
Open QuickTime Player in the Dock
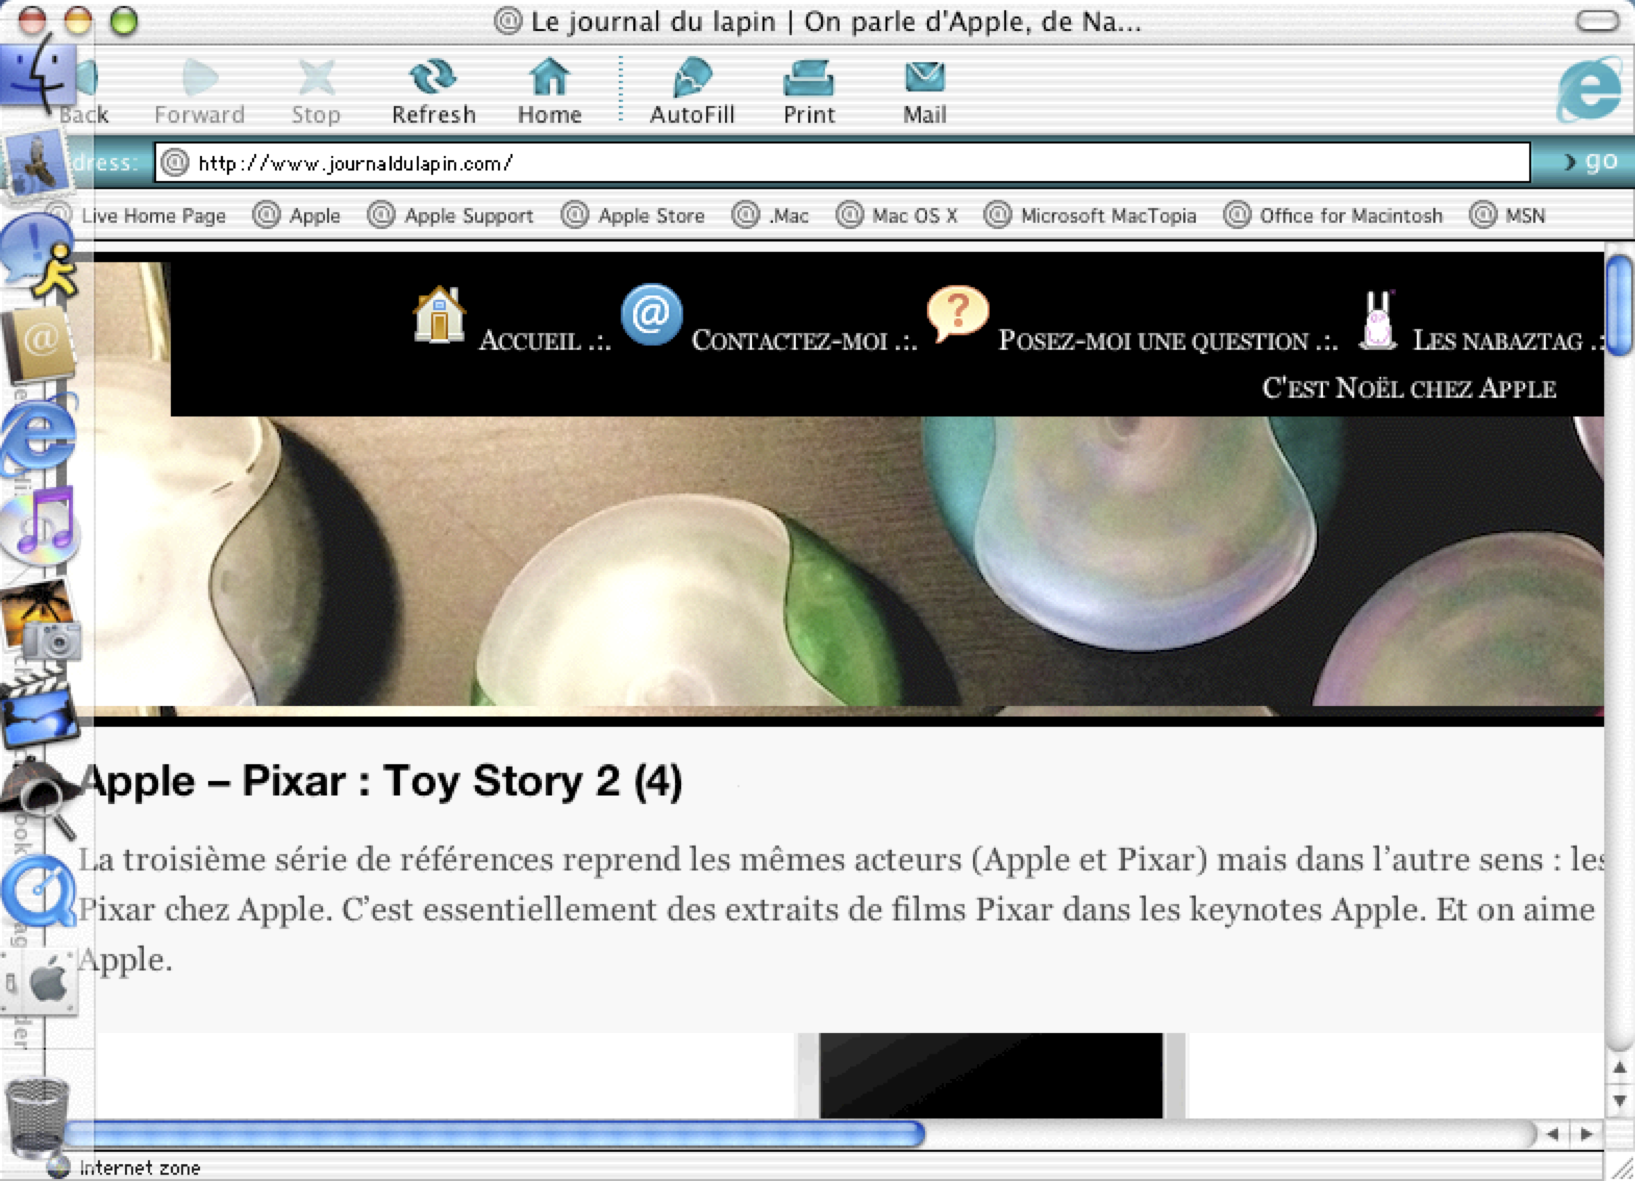click(38, 890)
